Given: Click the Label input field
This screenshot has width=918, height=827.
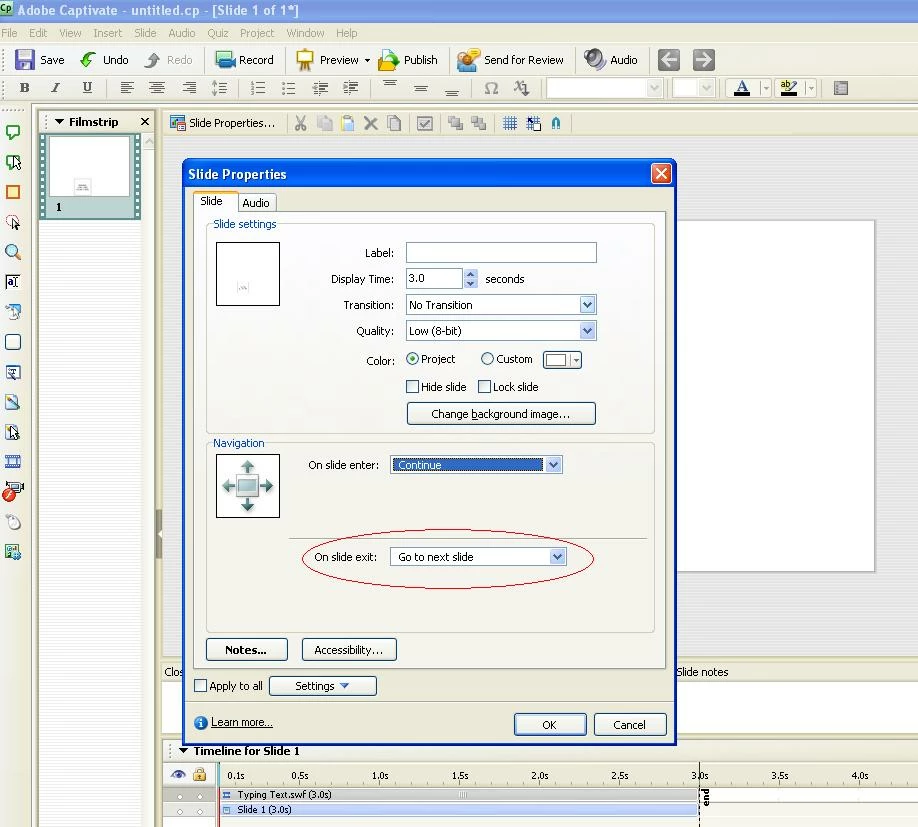Looking at the screenshot, I should [501, 253].
